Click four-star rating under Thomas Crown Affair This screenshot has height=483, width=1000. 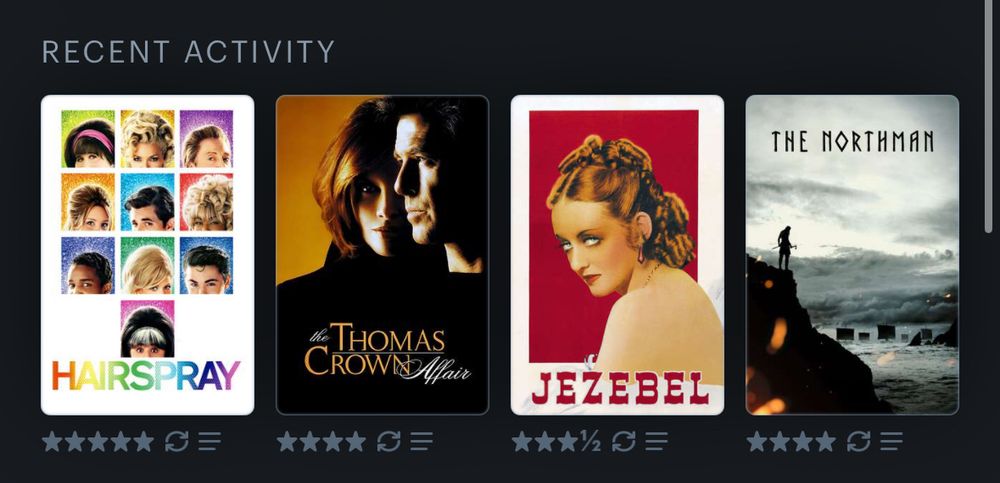321,441
